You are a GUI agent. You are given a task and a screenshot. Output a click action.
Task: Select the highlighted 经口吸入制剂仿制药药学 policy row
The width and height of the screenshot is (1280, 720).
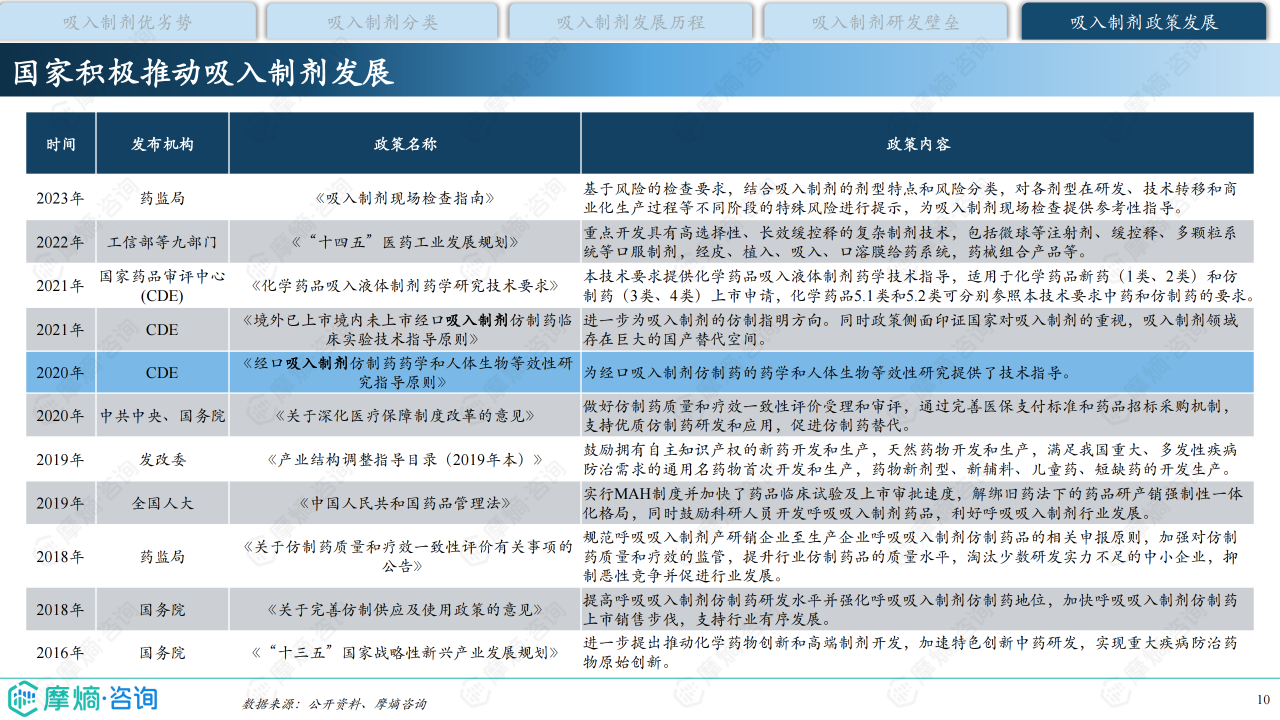click(405, 372)
